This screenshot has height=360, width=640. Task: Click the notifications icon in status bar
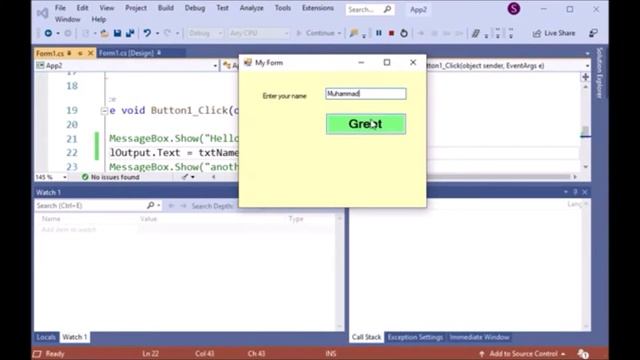pos(583,353)
